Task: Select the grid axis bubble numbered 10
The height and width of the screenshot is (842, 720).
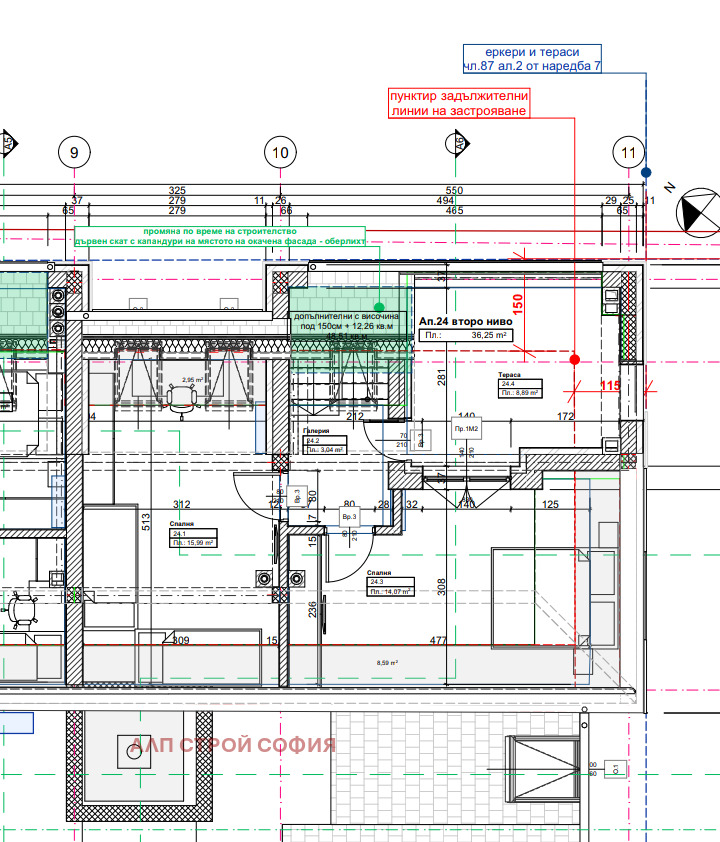Action: point(280,152)
